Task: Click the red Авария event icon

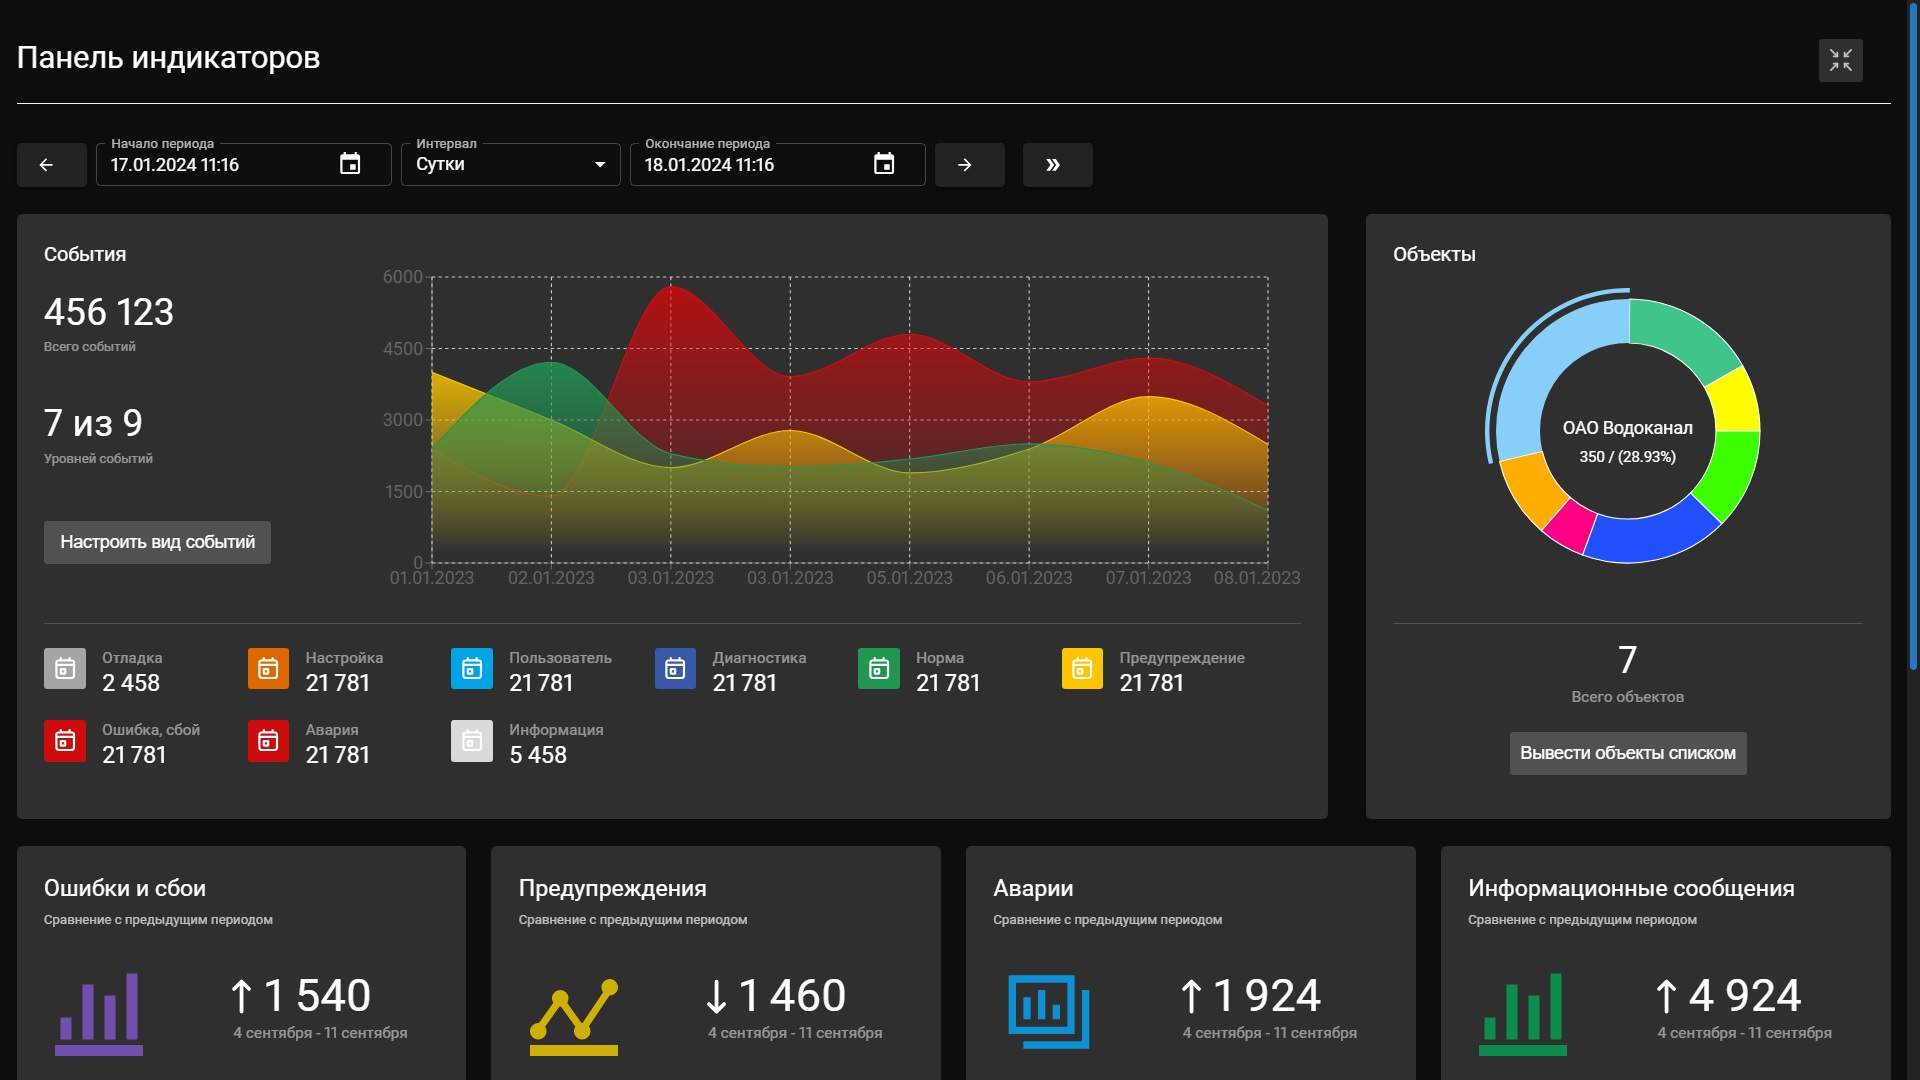Action: (x=268, y=741)
